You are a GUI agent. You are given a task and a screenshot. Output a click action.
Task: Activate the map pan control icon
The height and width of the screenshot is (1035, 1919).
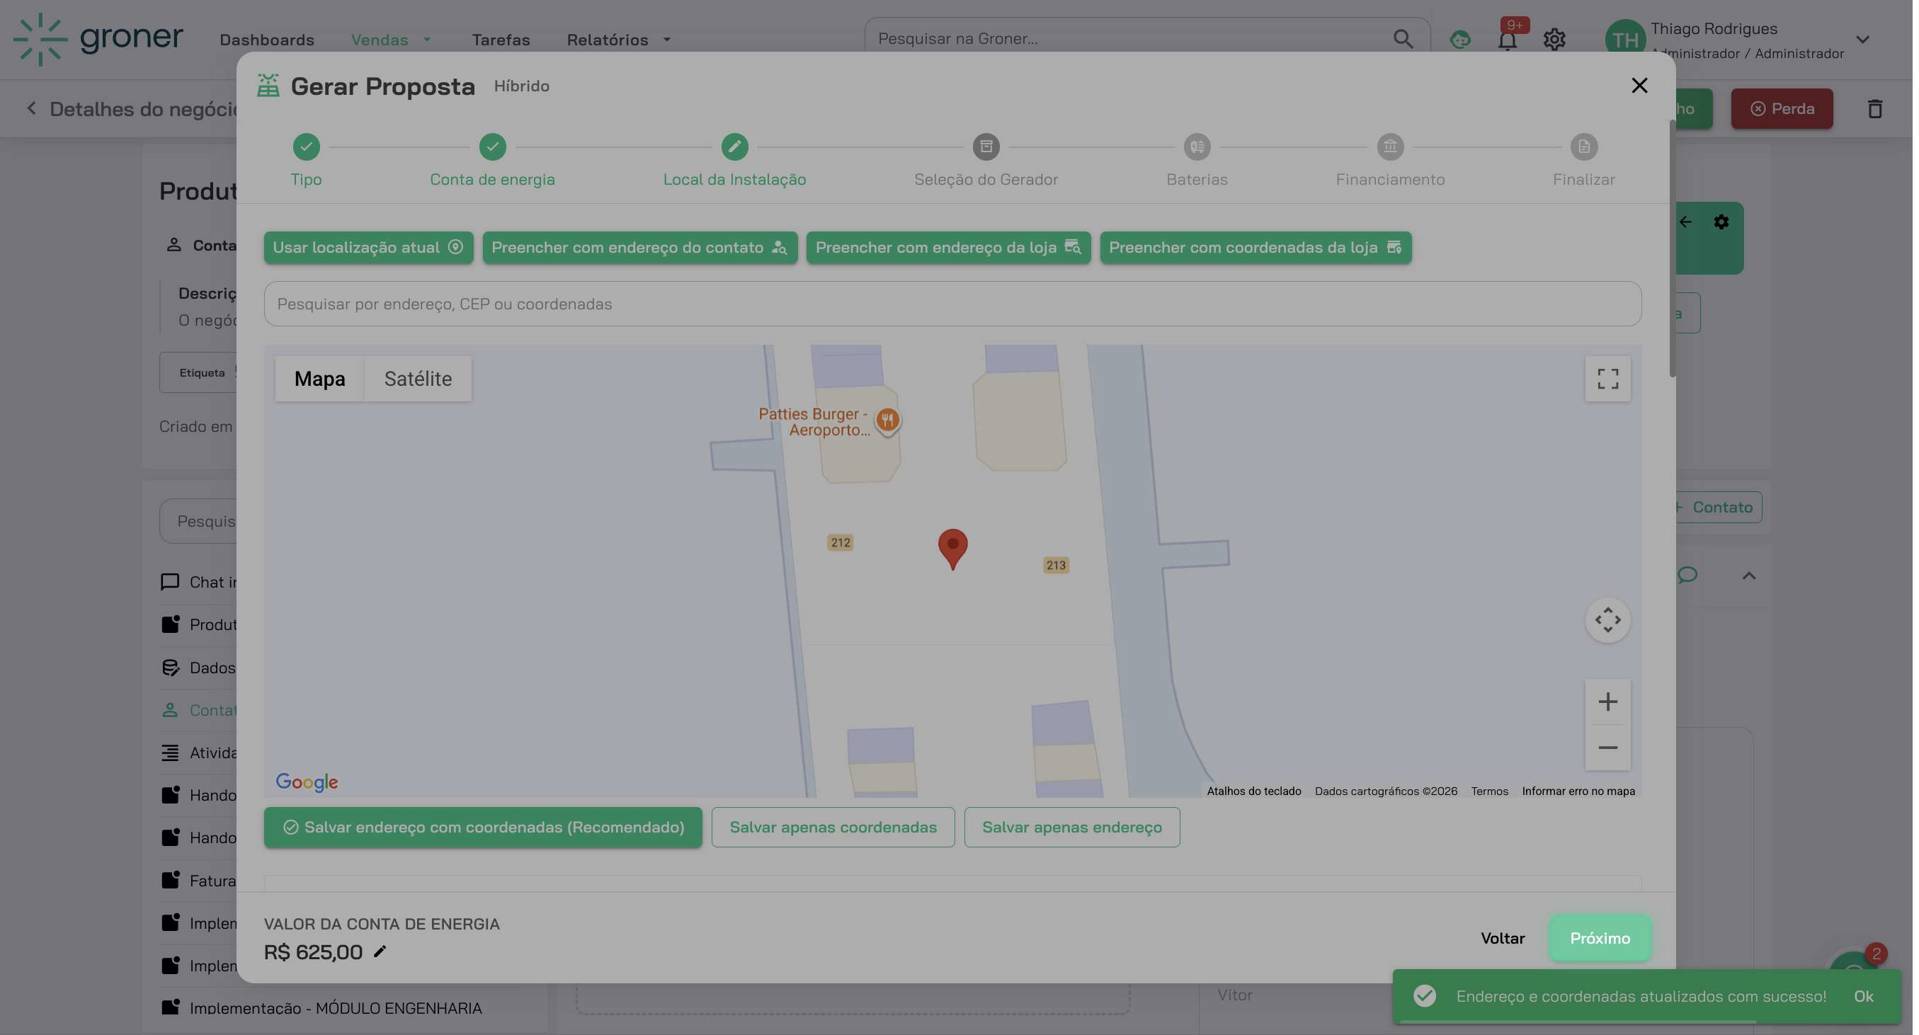1607,620
